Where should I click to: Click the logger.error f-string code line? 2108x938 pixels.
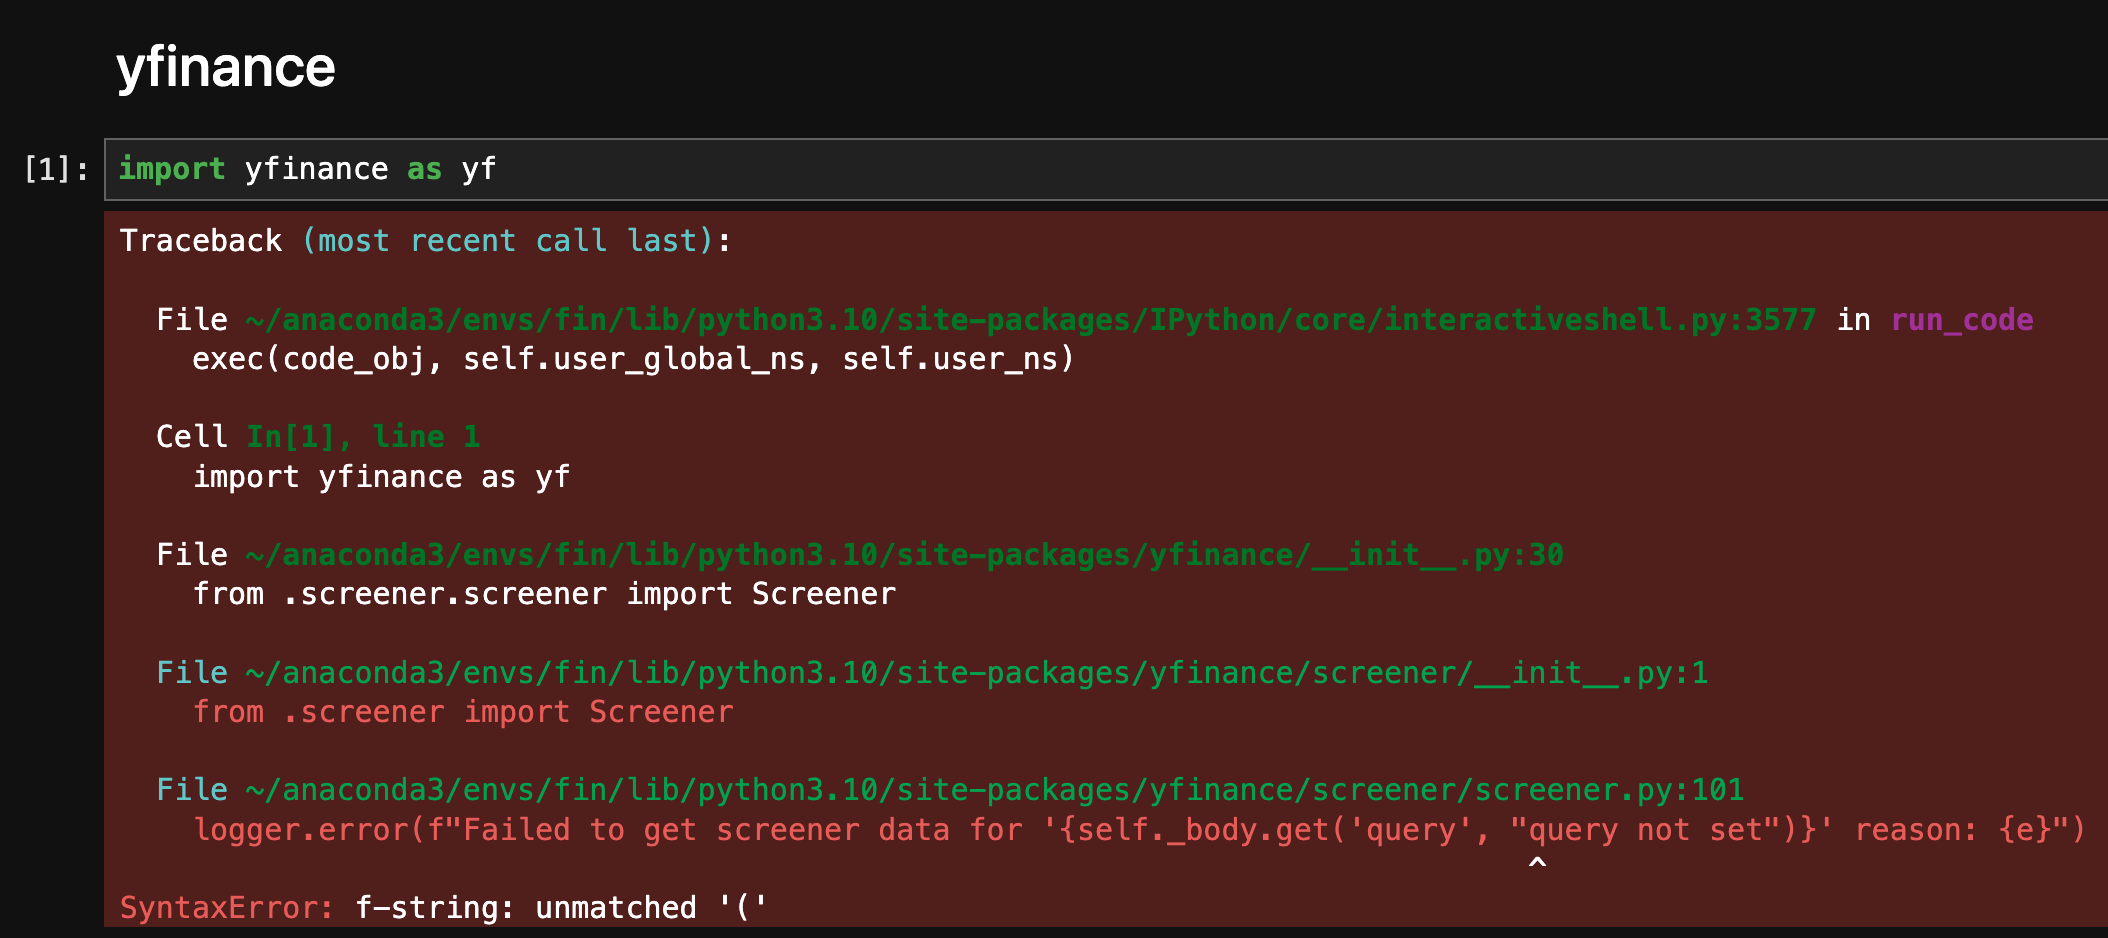click(x=1139, y=830)
